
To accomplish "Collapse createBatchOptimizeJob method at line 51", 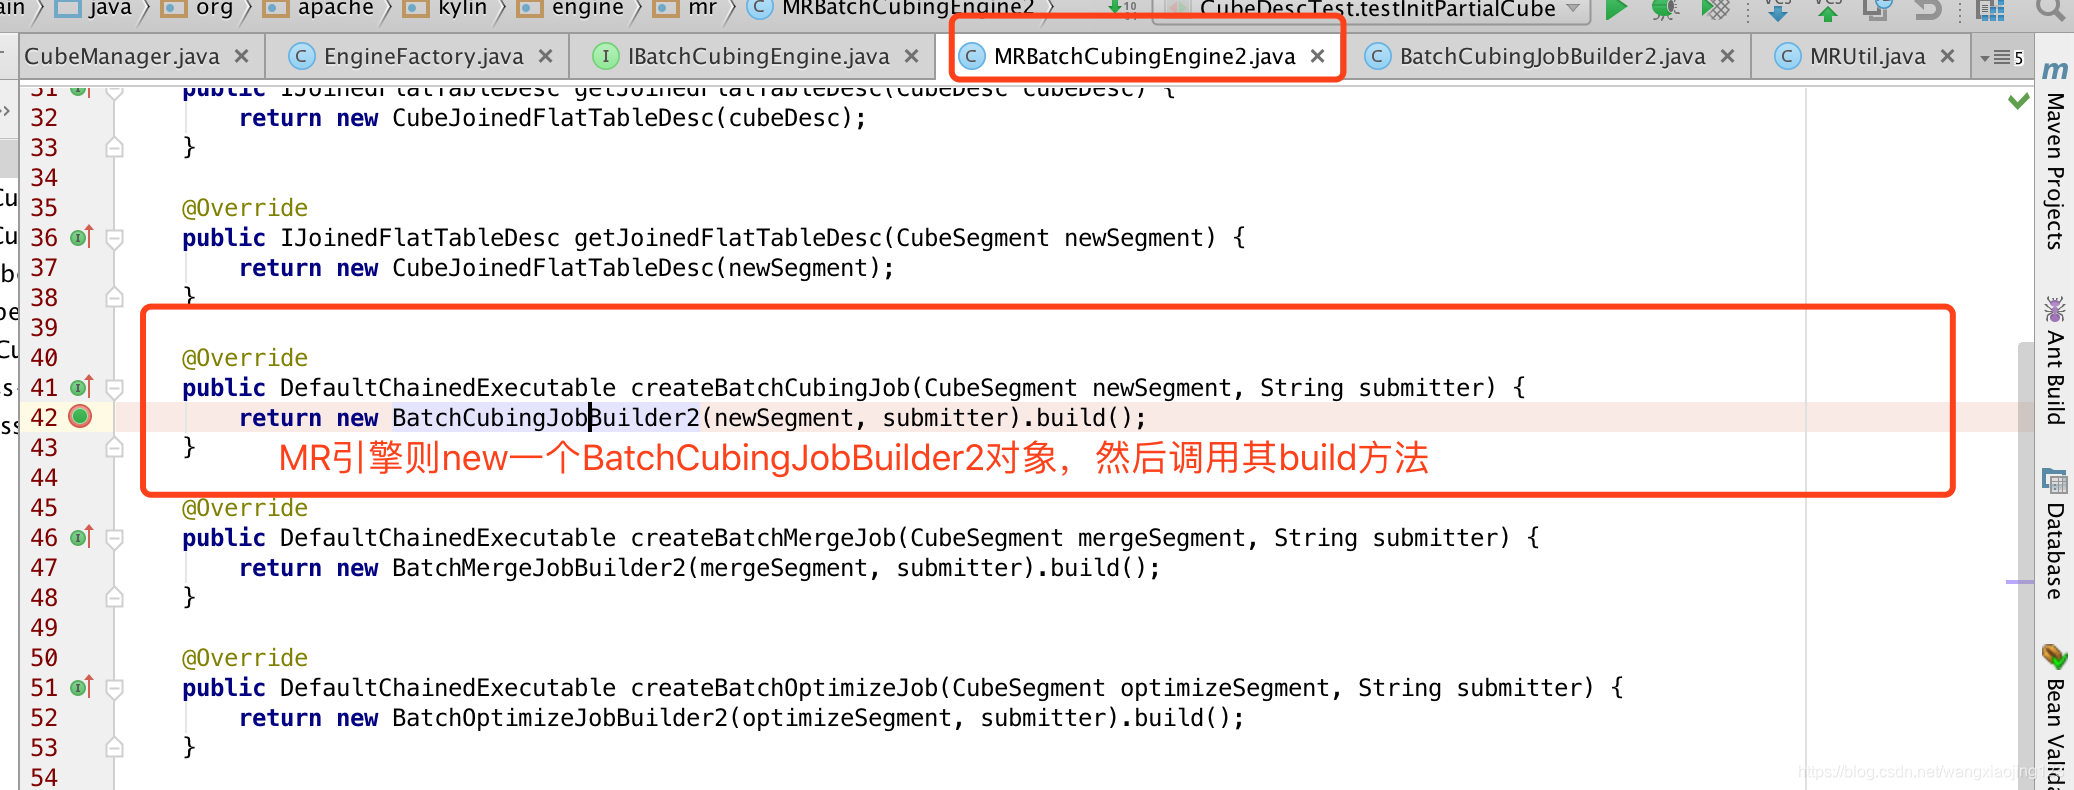I will tap(115, 688).
